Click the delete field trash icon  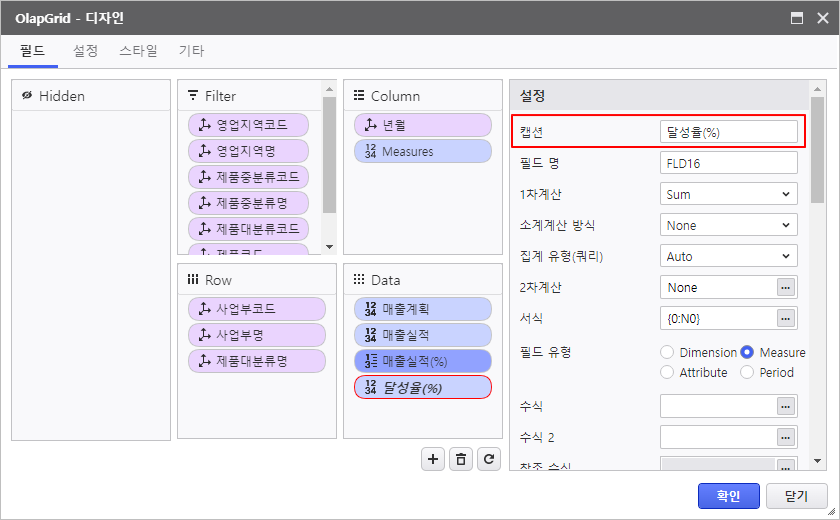[460, 458]
